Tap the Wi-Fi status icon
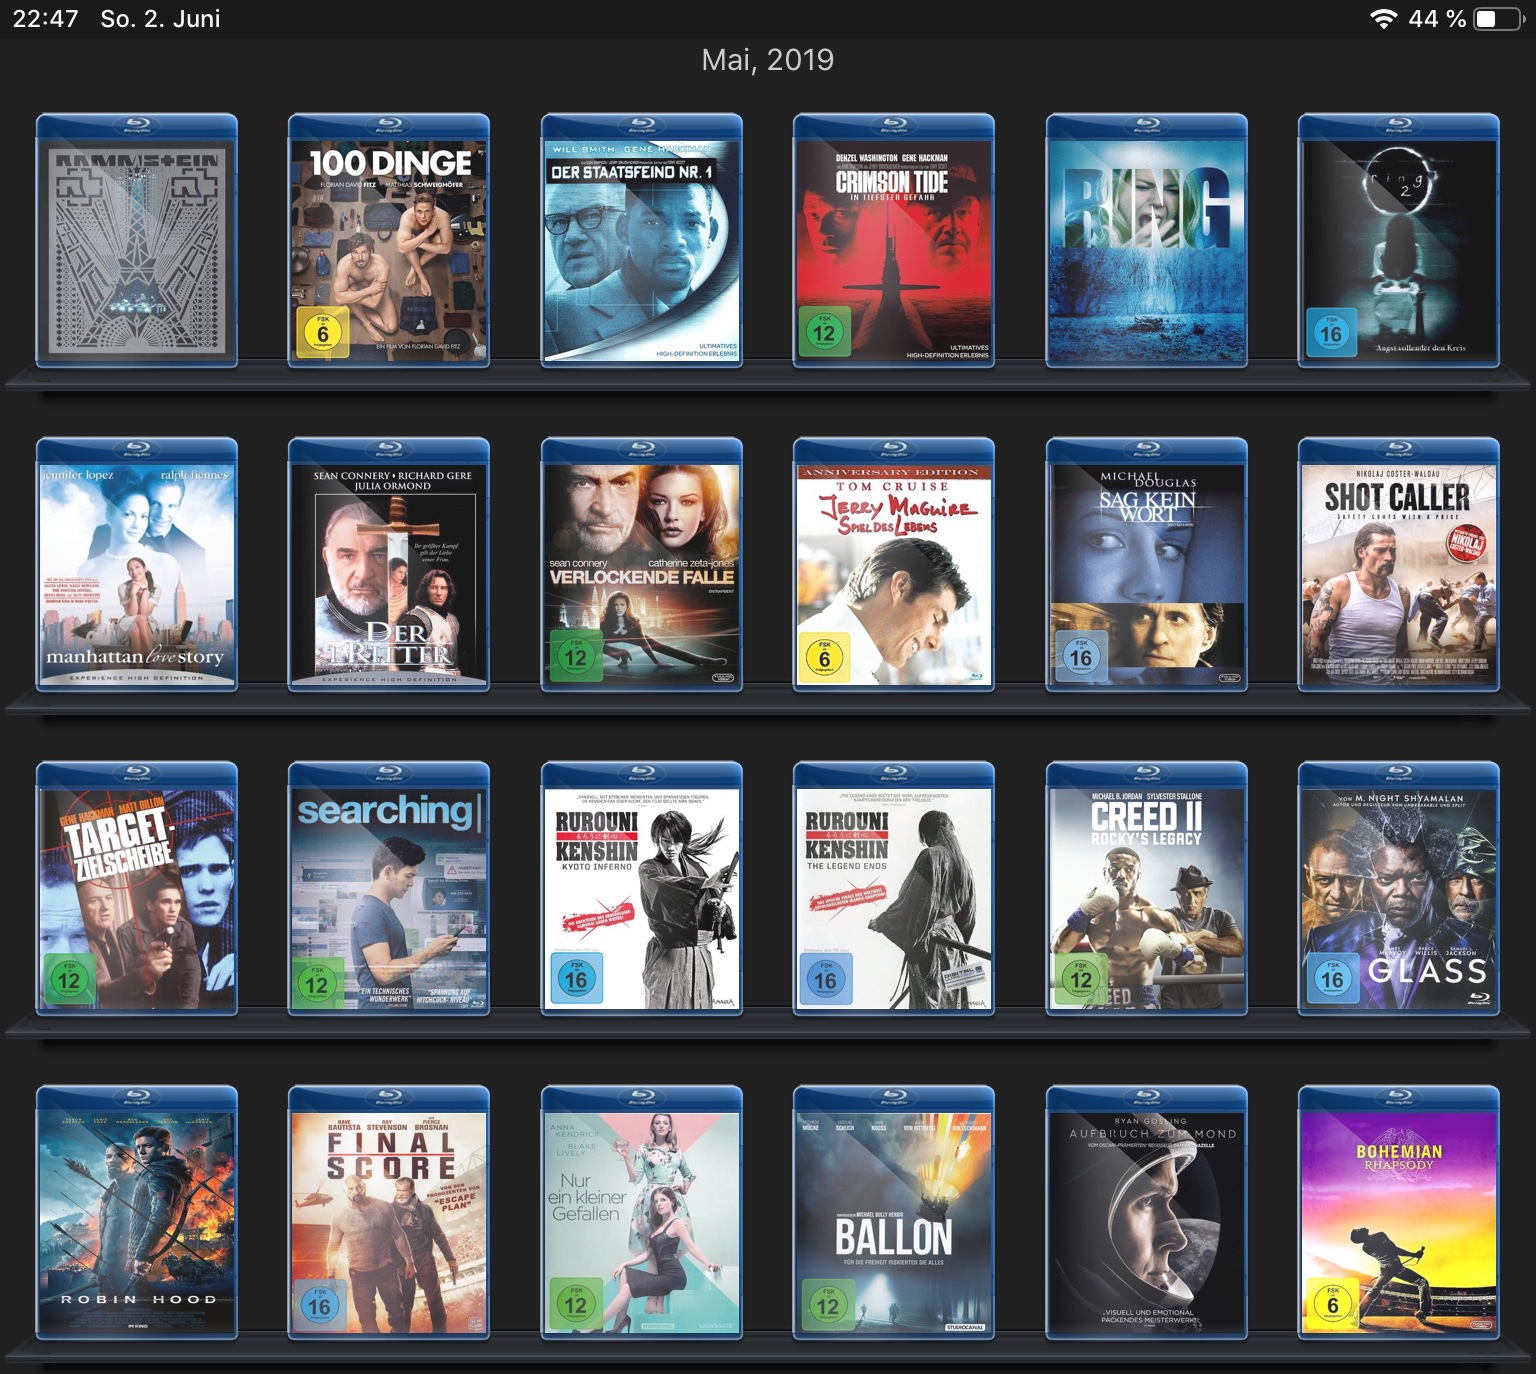This screenshot has height=1374, width=1536. tap(1384, 19)
